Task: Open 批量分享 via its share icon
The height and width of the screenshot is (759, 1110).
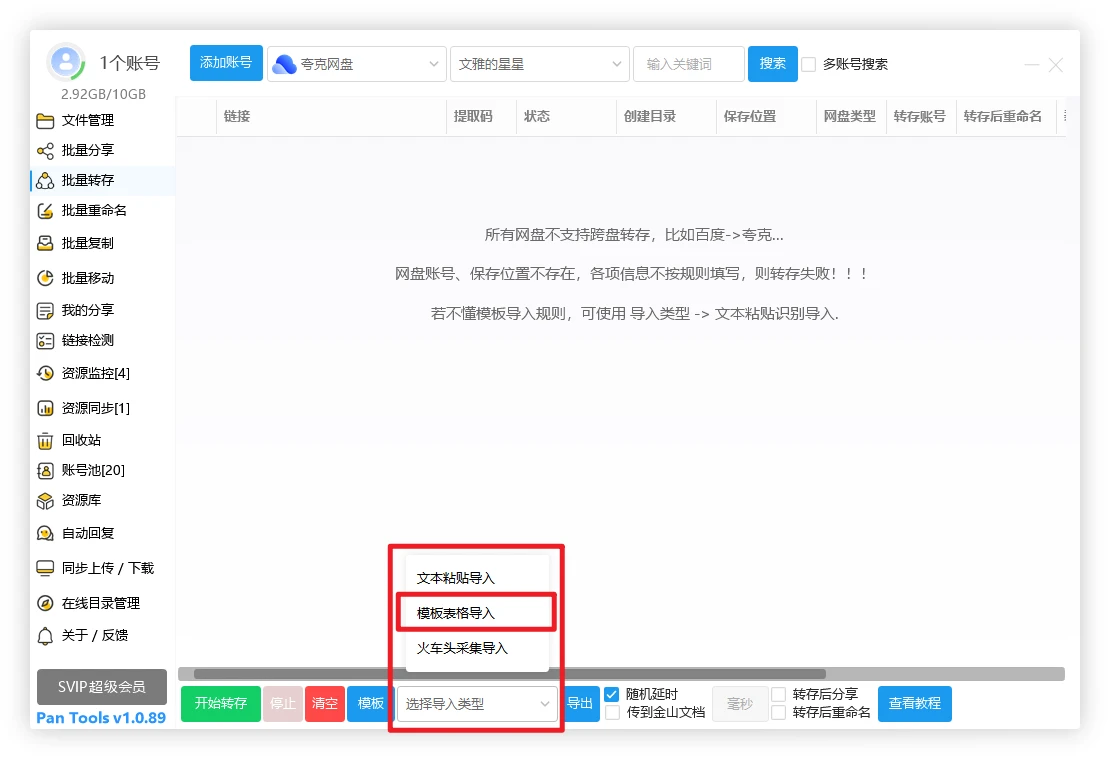Action: 45,151
